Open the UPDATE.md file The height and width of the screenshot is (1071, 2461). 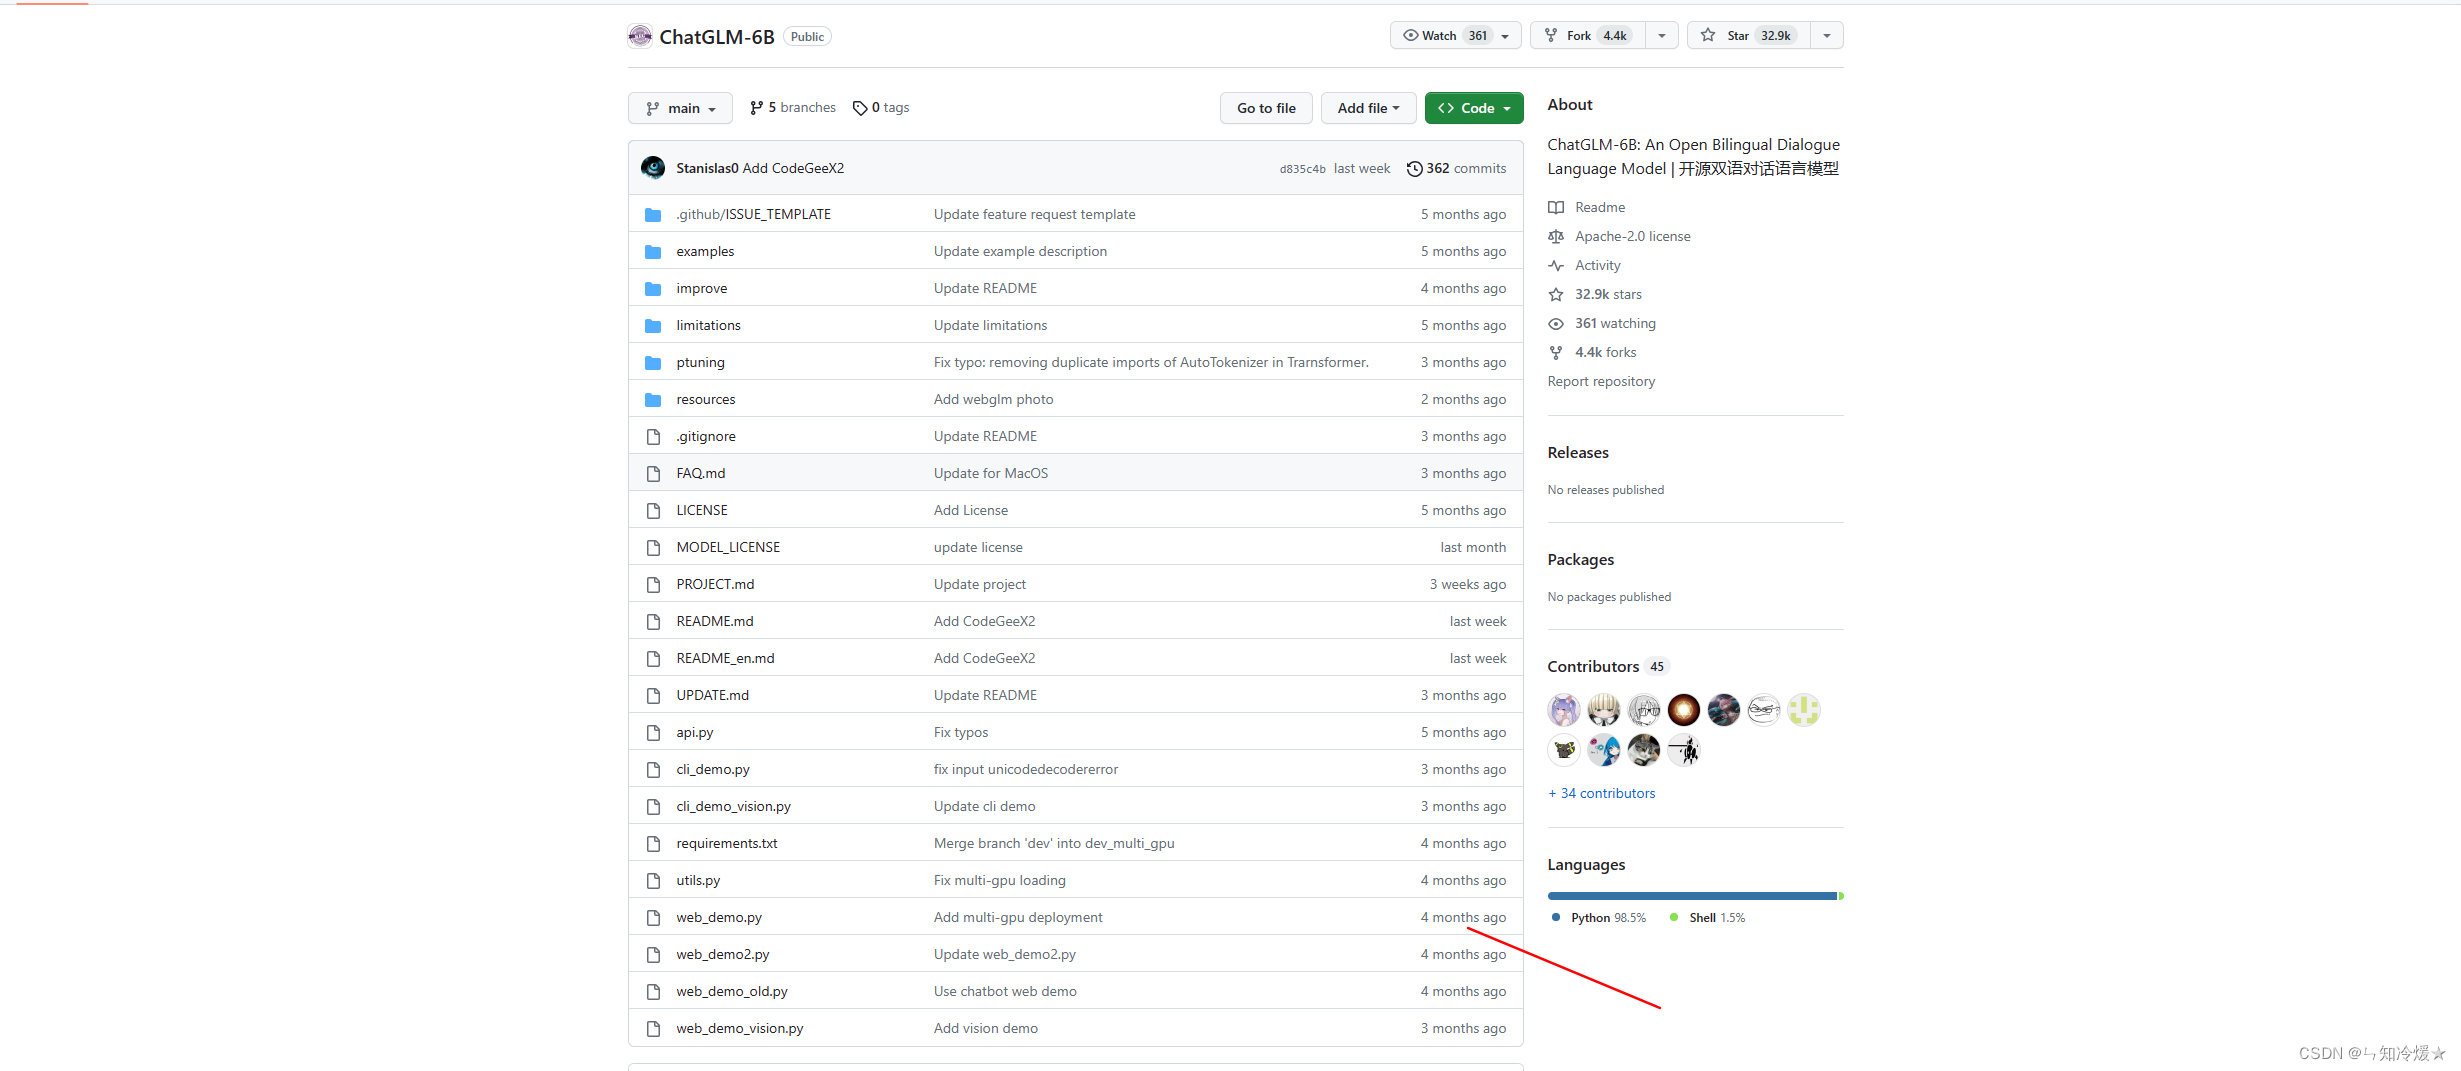[712, 696]
